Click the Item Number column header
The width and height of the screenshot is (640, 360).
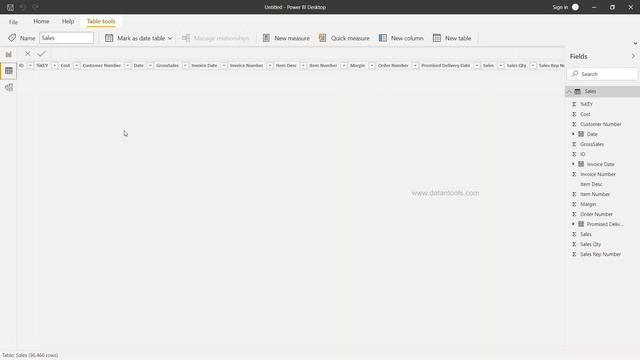point(323,66)
